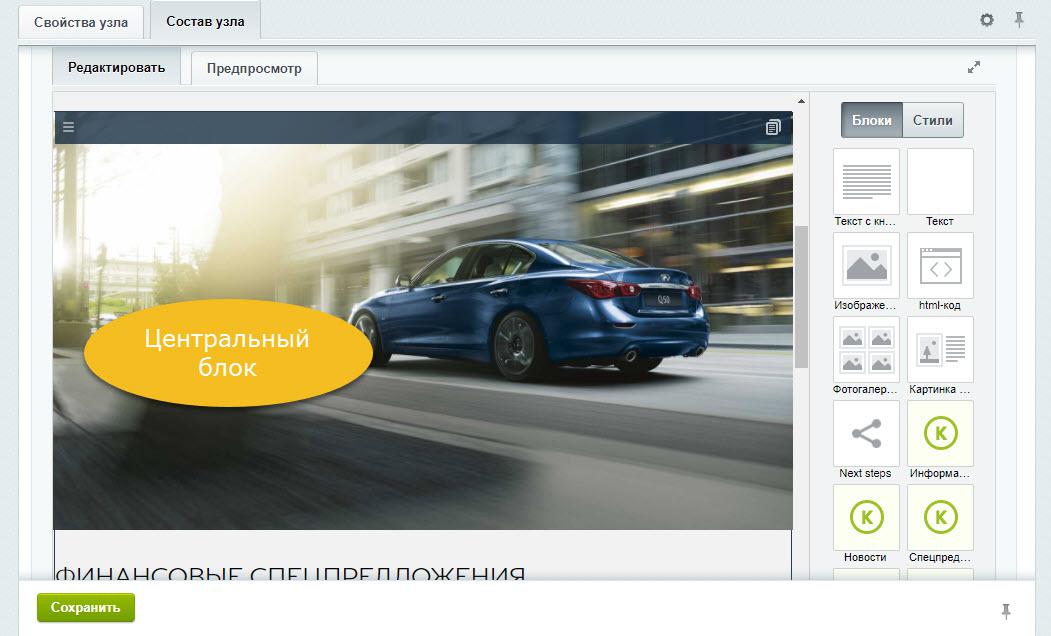
Task: Add a 'Картинка …' block
Action: point(940,349)
